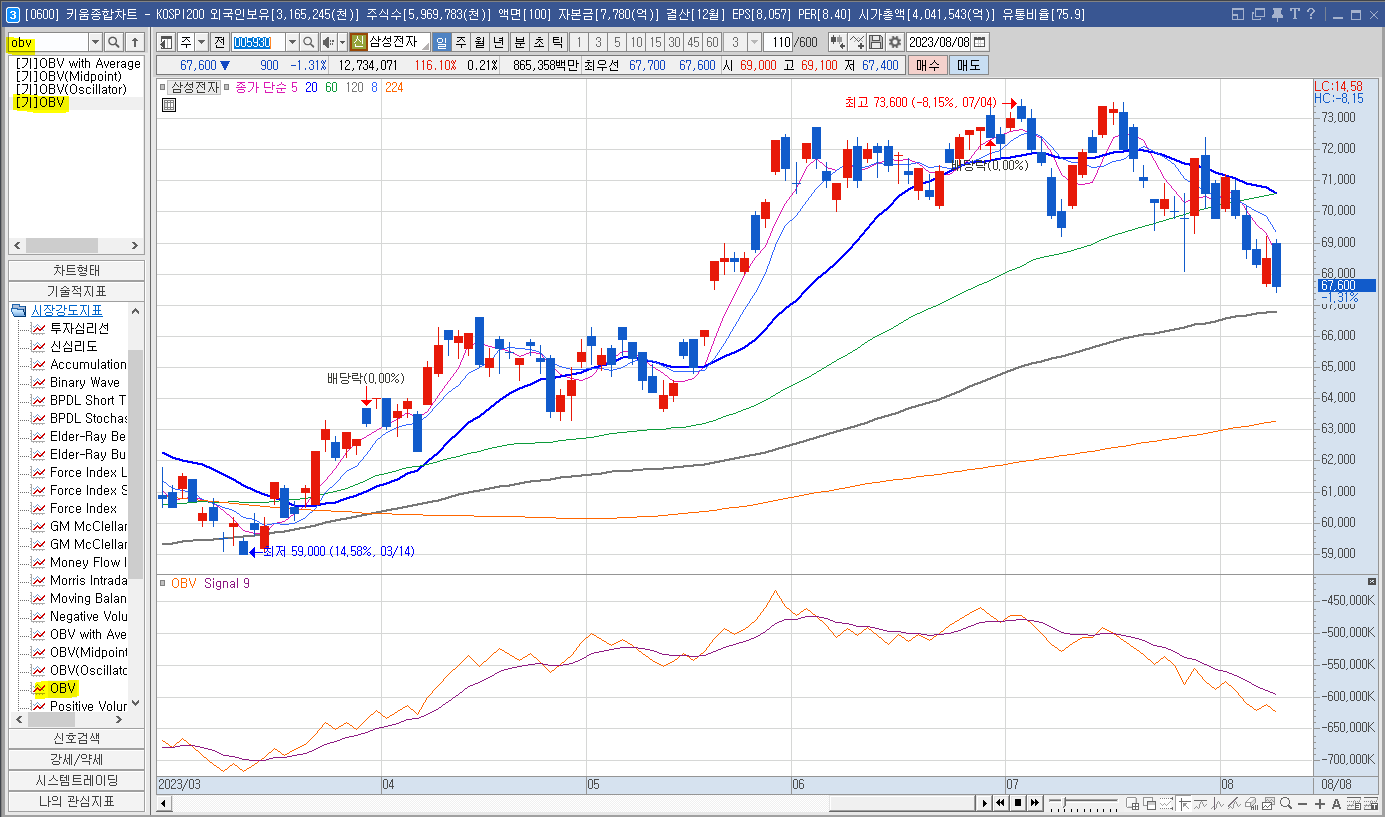
Task: Click the indicator search magnifier icon
Action: click(x=115, y=42)
